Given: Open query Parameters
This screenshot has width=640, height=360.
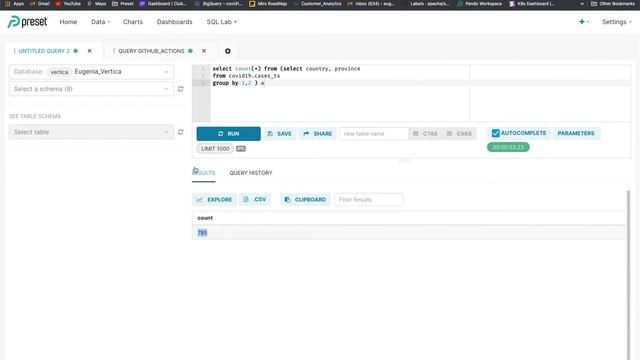Looking at the screenshot, I should click(x=576, y=133).
